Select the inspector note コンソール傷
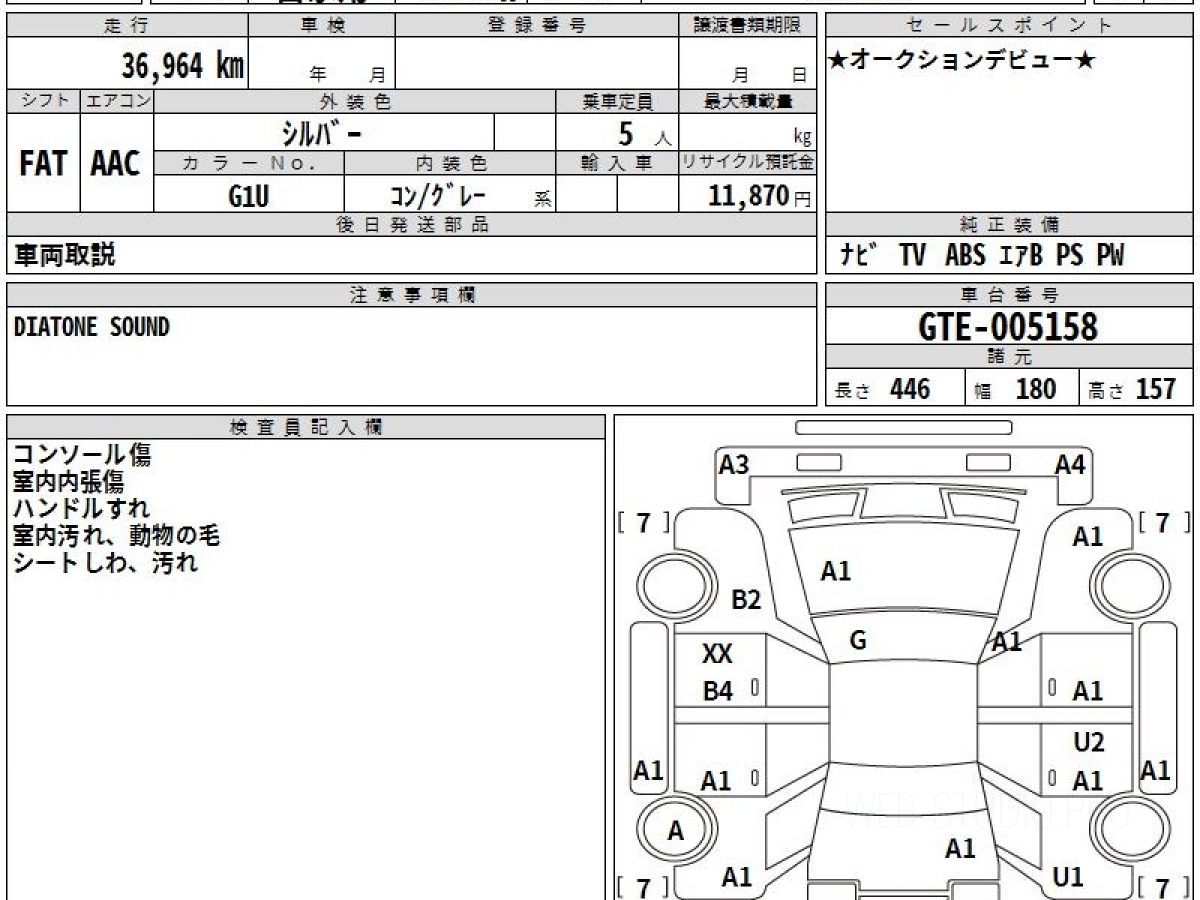 tap(82, 455)
